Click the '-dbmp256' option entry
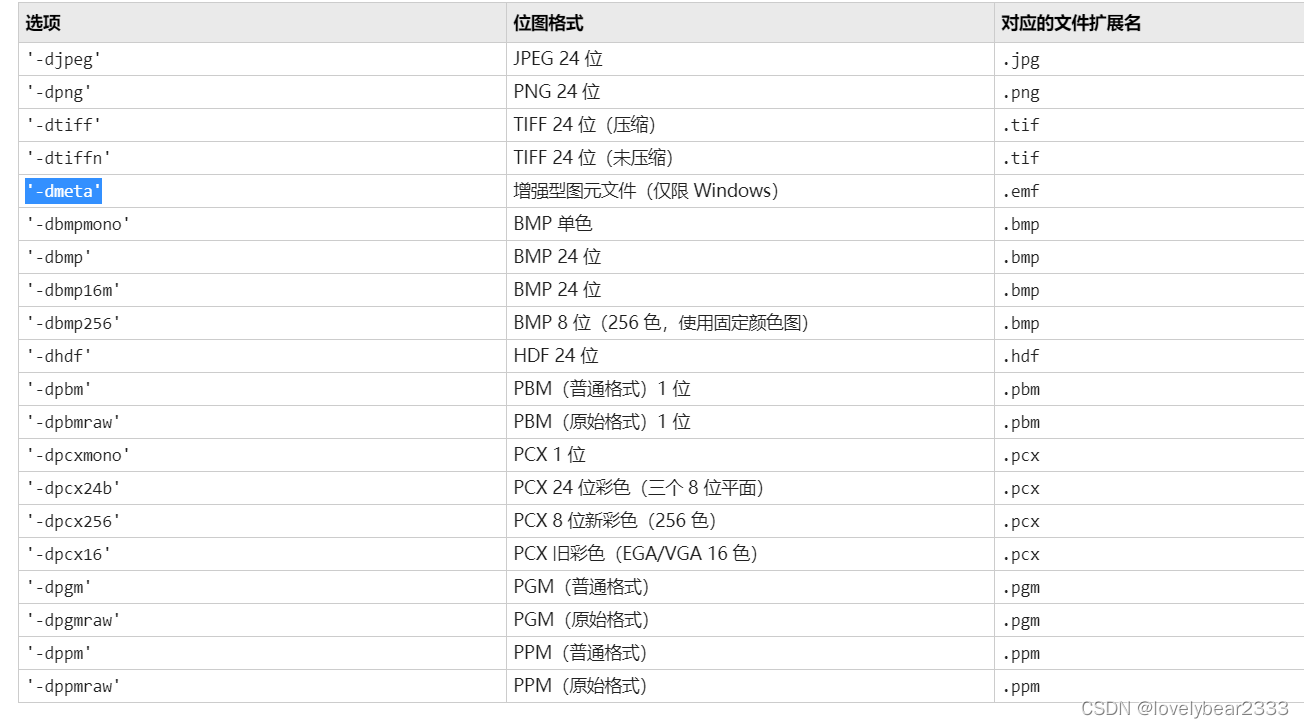1304x728 pixels. click(x=74, y=323)
